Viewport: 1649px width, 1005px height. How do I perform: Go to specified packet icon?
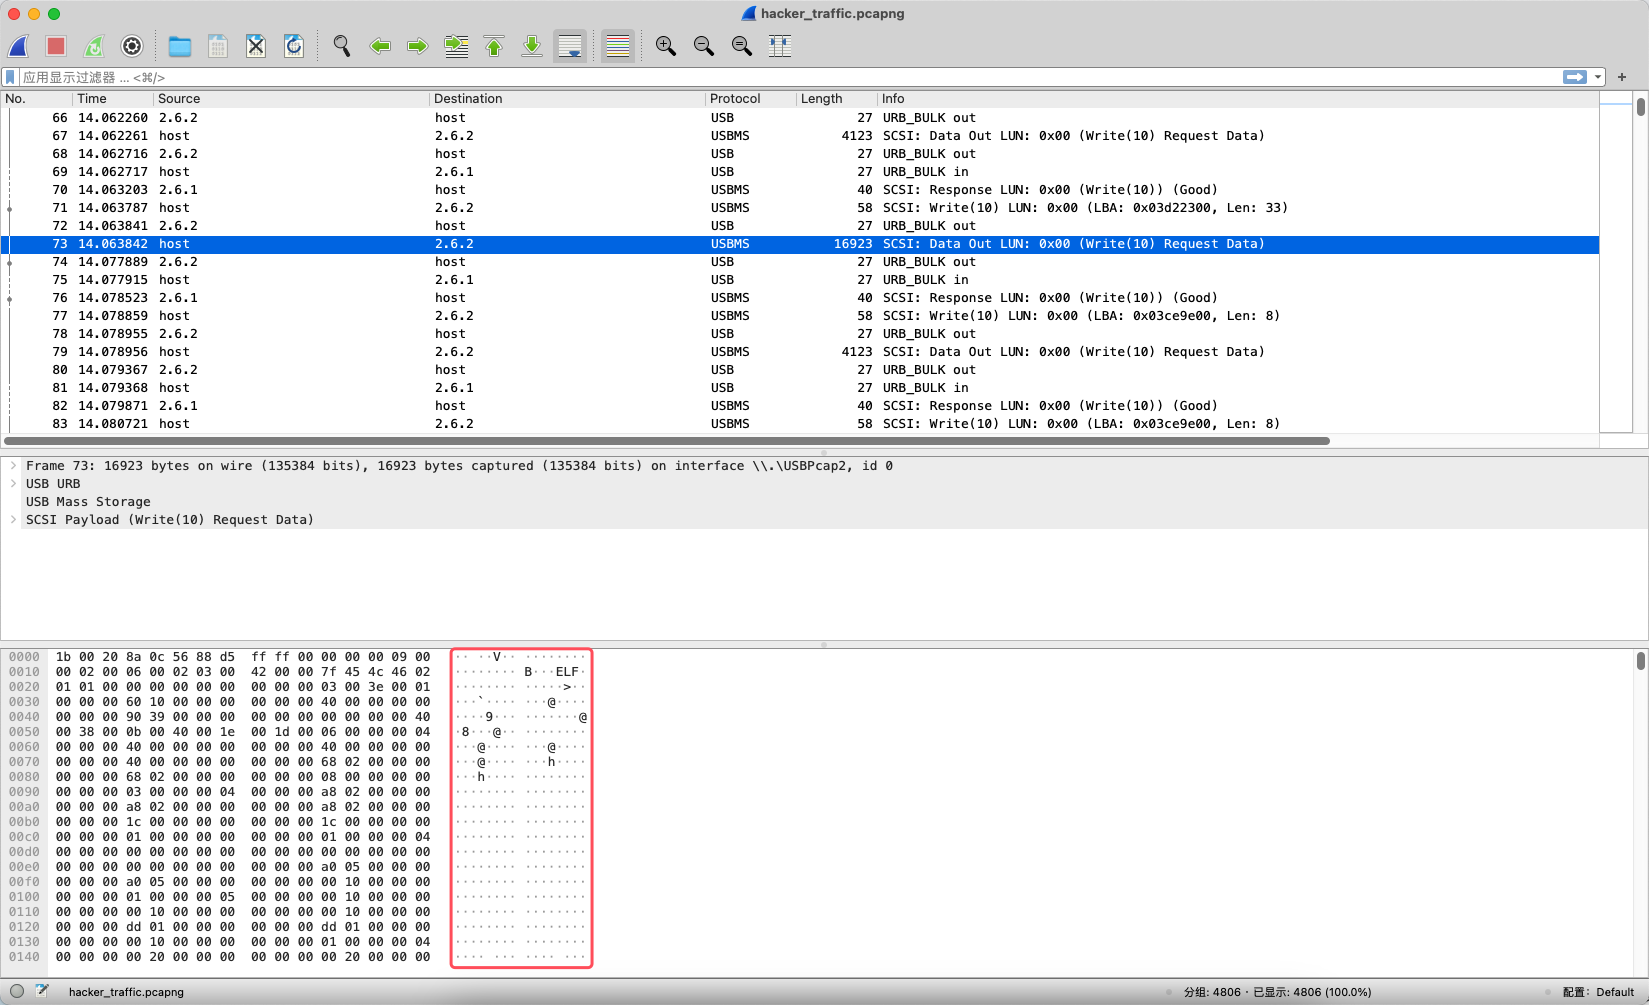tap(456, 46)
